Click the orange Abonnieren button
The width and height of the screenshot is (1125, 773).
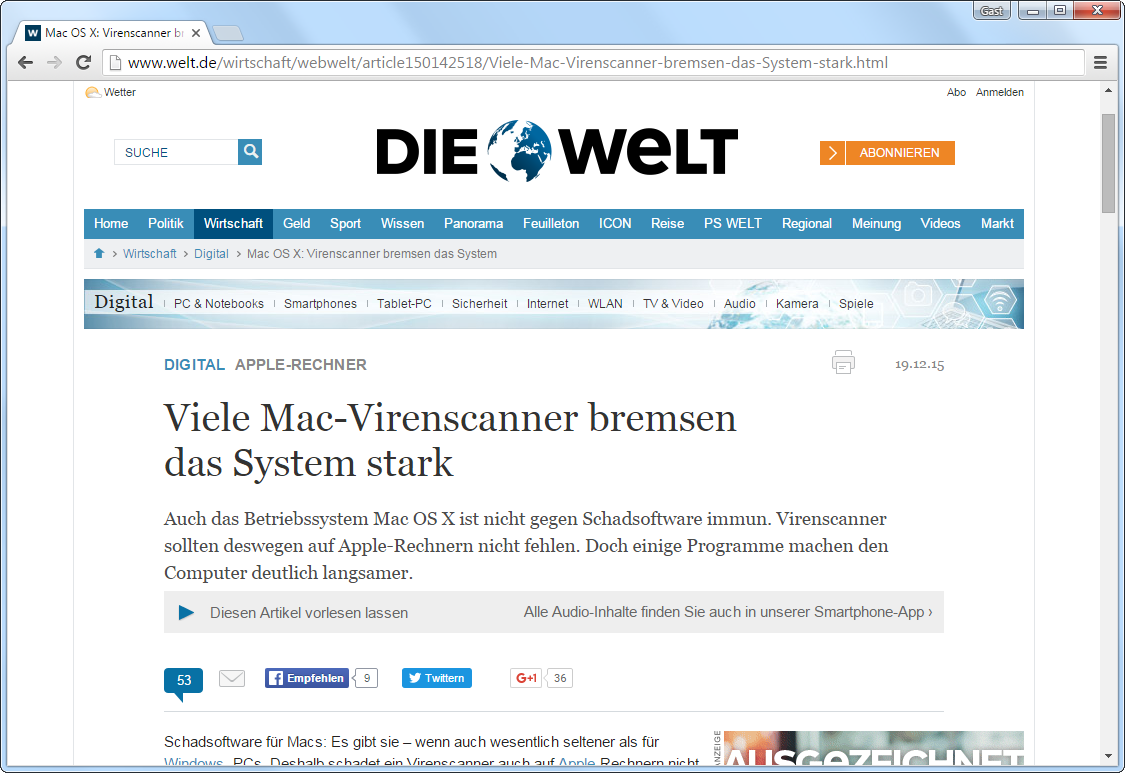(x=887, y=153)
